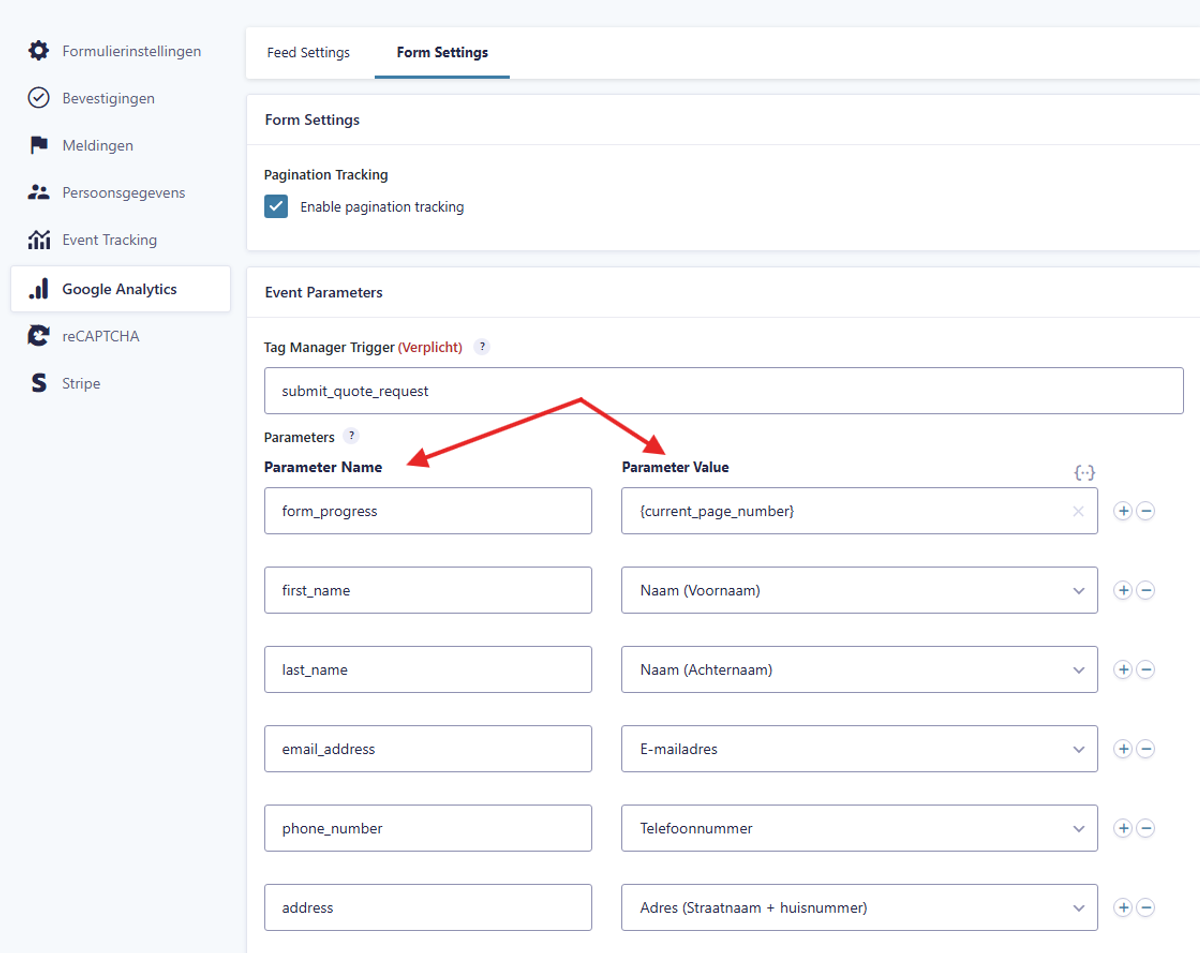Disable the pagination tracking checkbox
Screen dimensions: 1200x953
(276, 207)
